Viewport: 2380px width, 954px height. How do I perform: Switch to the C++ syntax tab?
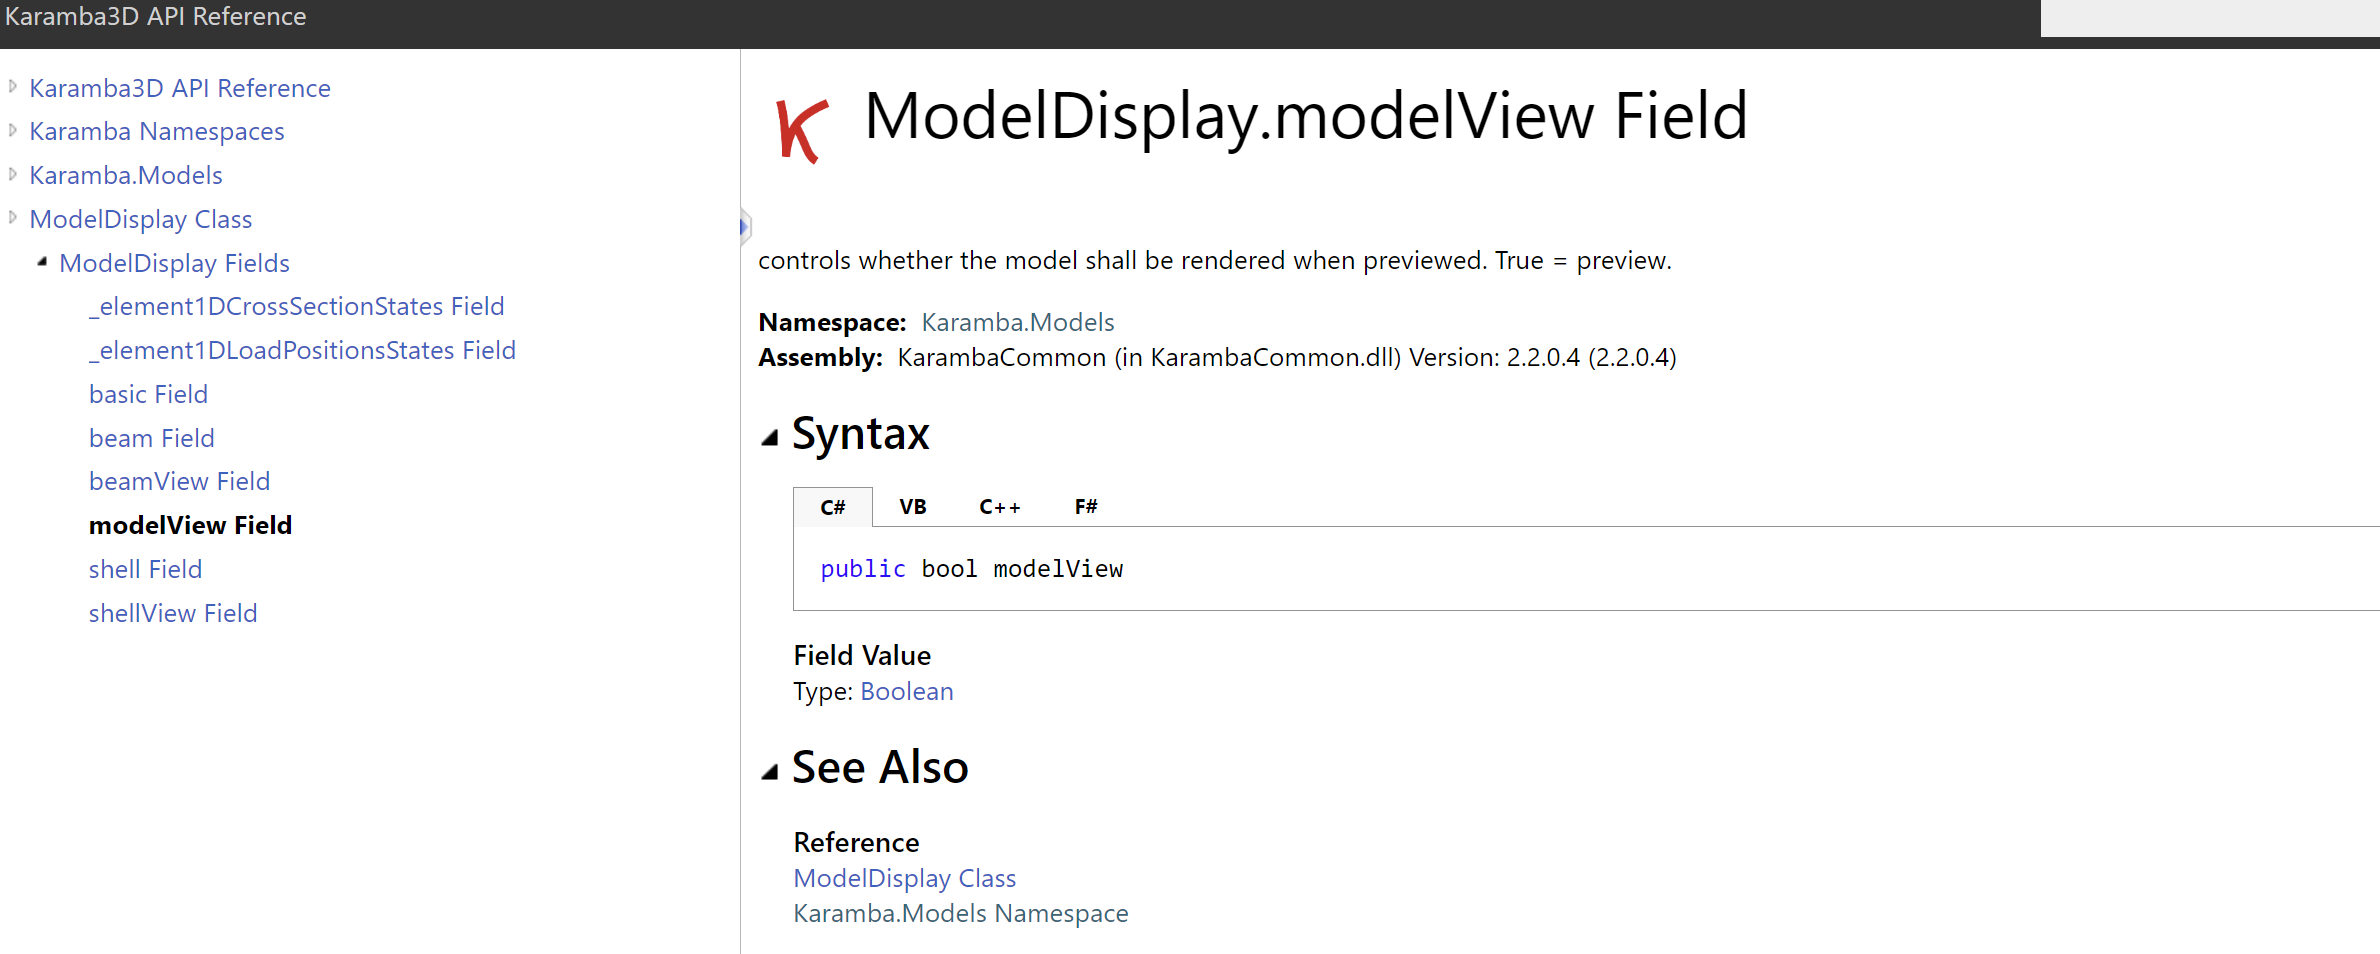coord(999,506)
